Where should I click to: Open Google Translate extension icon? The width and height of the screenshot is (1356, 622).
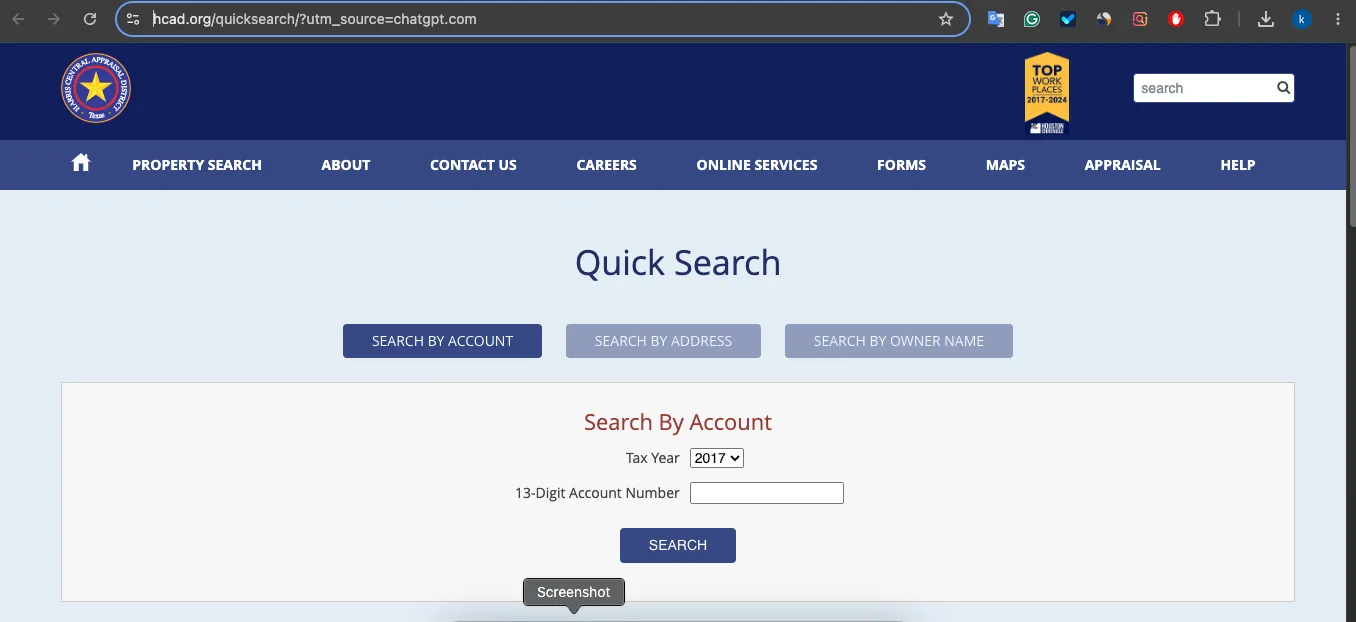click(x=996, y=19)
